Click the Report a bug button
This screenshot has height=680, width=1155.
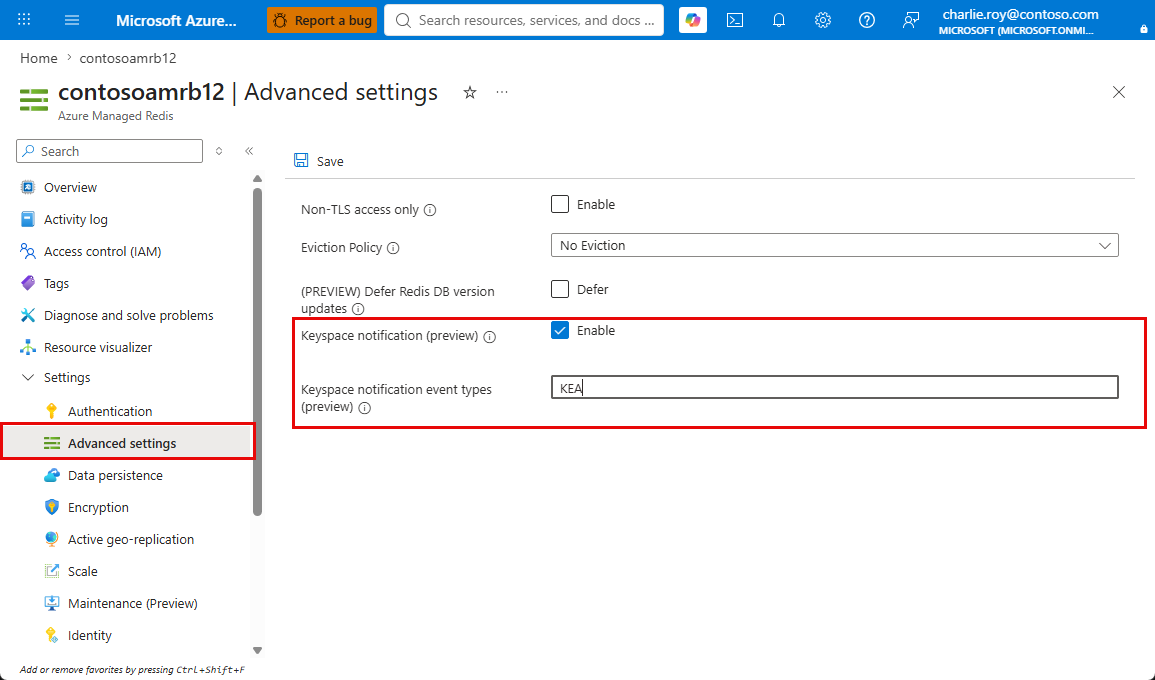pos(322,20)
